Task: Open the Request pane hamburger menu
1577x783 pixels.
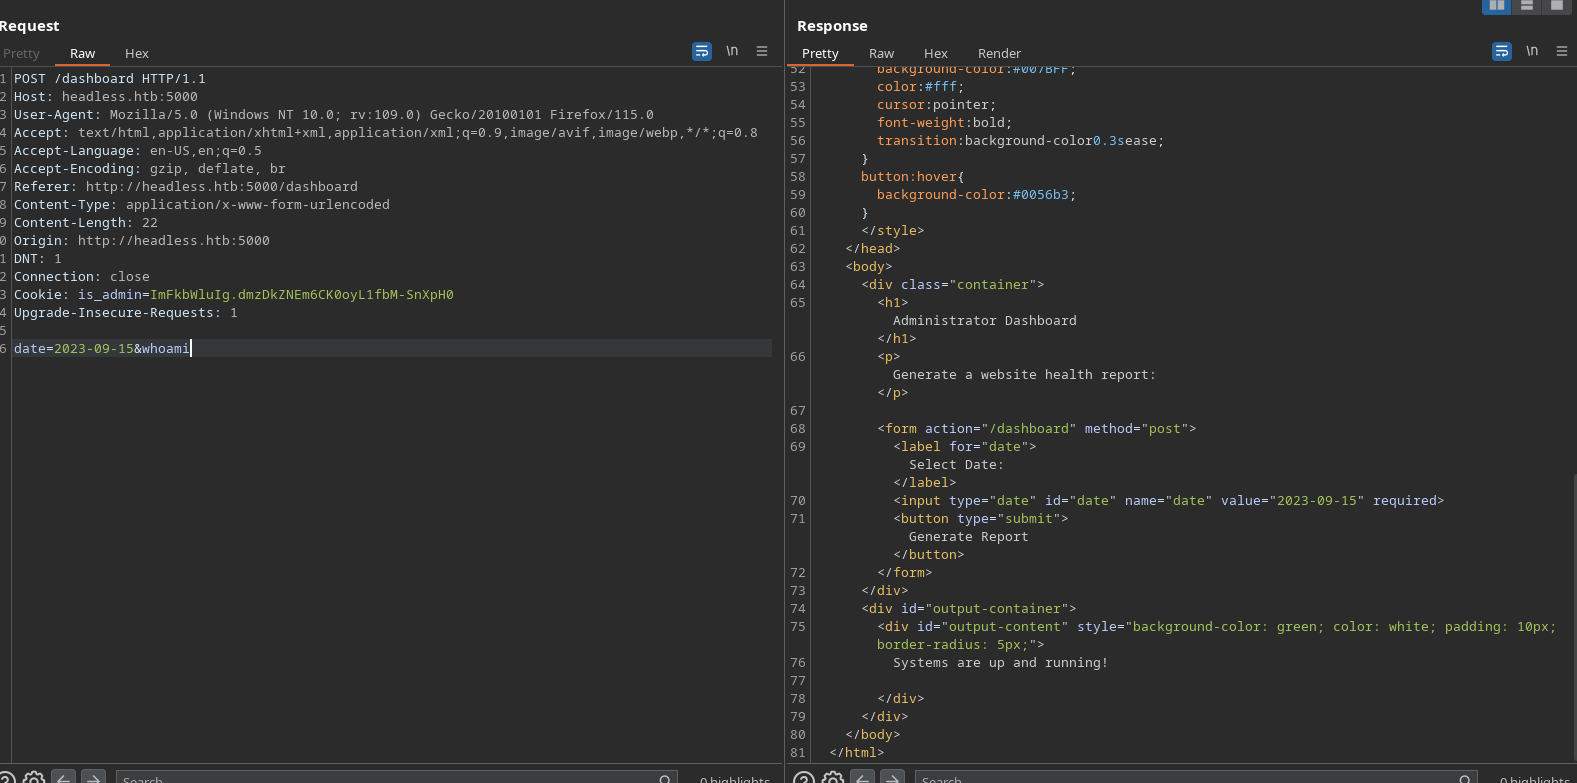Action: click(762, 51)
